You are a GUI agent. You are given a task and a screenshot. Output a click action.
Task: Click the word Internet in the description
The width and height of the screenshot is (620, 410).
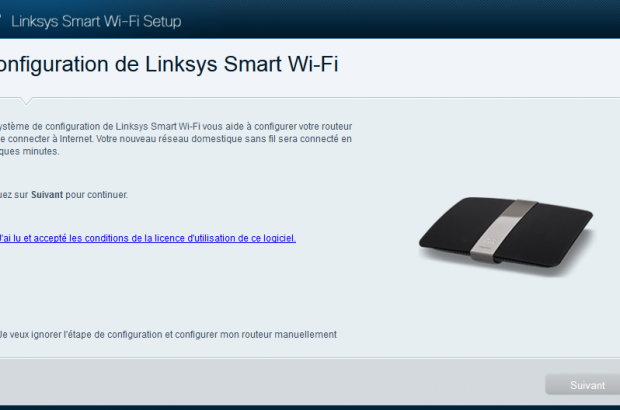76,139
